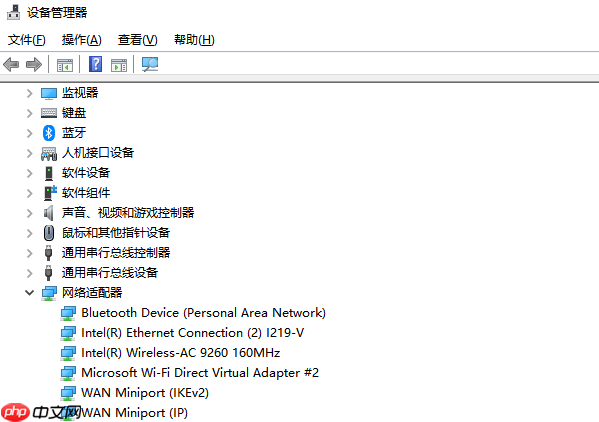Viewport: 599px width, 422px height.
Task: Click the Back arrow toolbar icon
Action: pos(11,64)
